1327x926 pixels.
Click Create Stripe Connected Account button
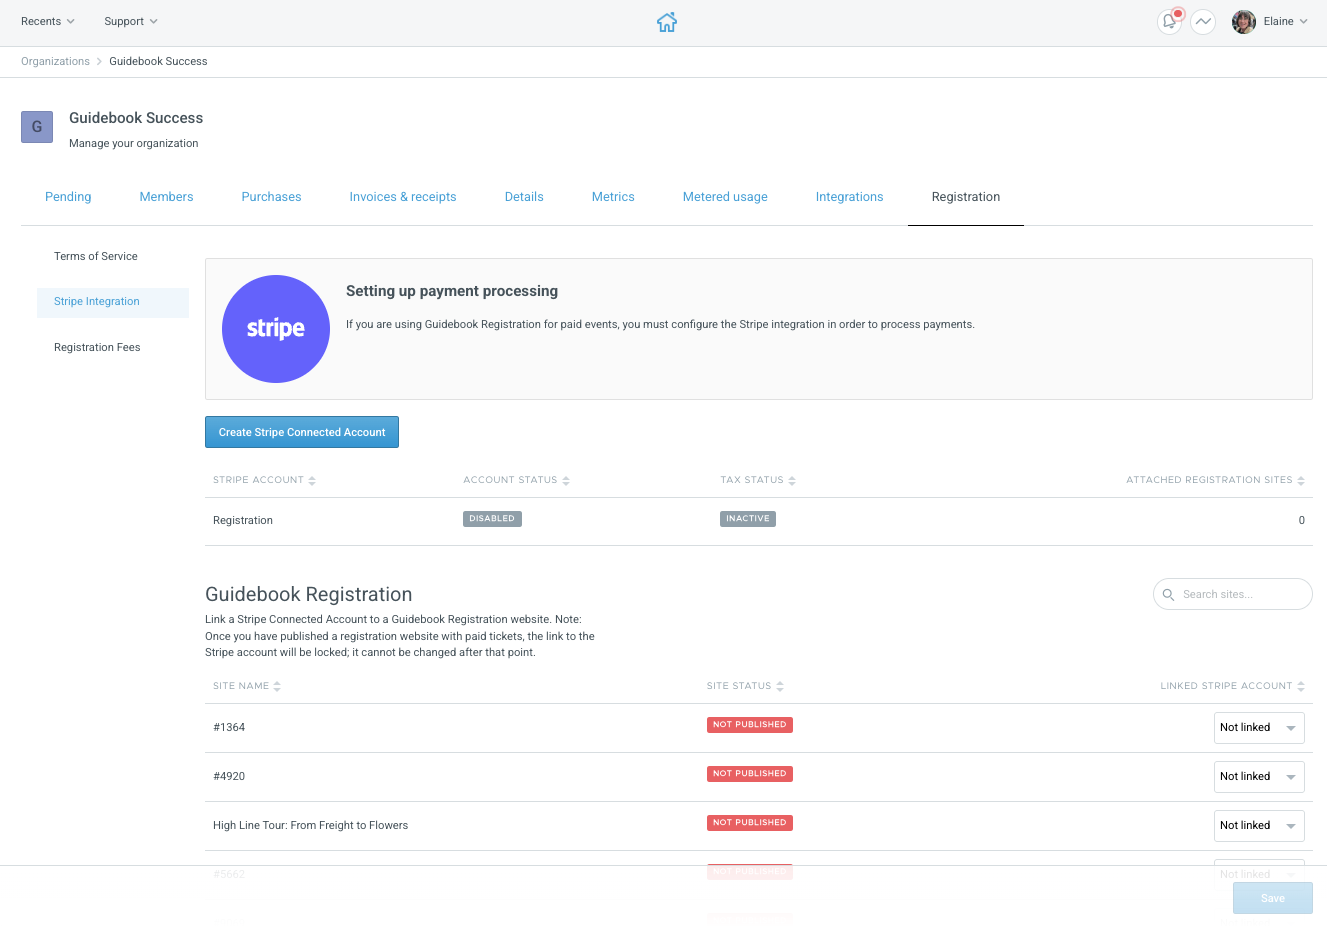[x=302, y=432]
